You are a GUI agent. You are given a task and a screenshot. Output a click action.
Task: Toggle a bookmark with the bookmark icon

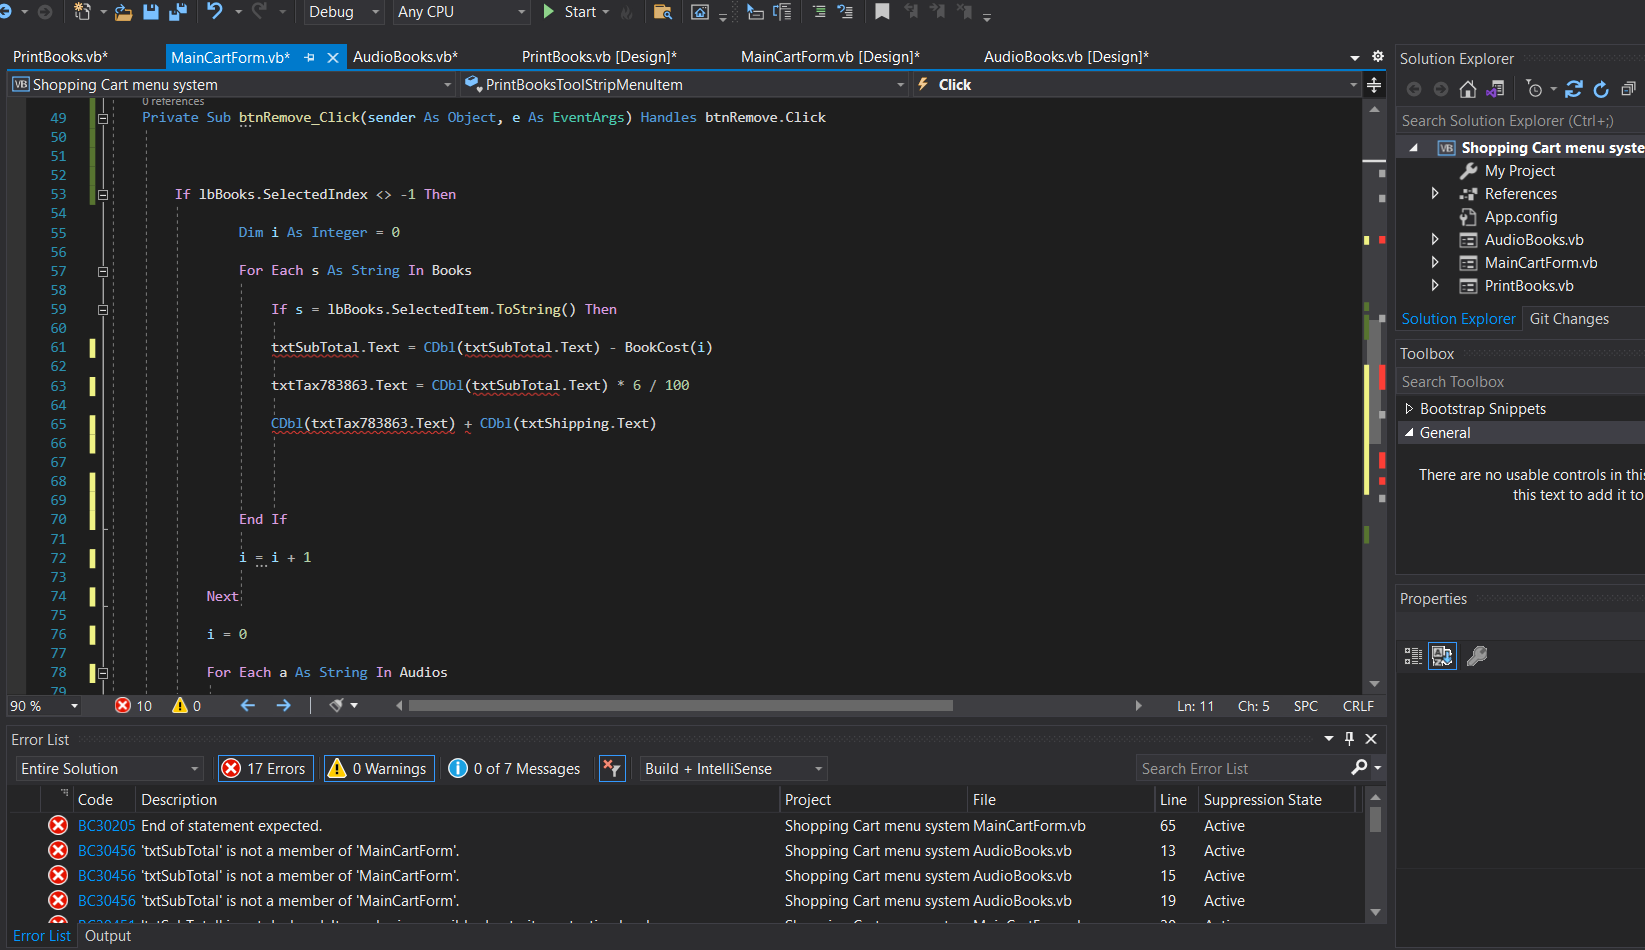(x=882, y=12)
